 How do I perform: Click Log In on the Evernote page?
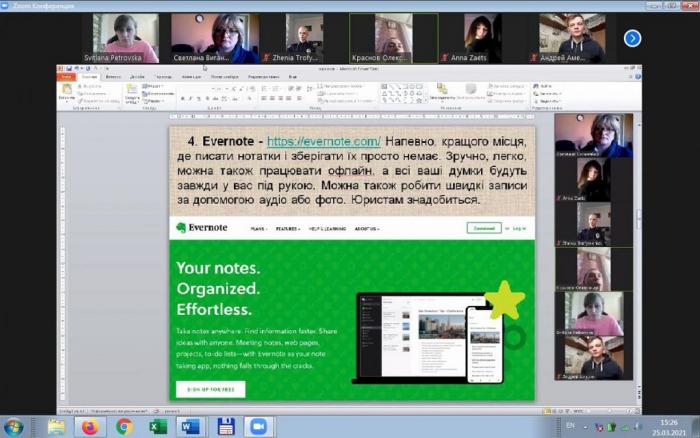519,228
